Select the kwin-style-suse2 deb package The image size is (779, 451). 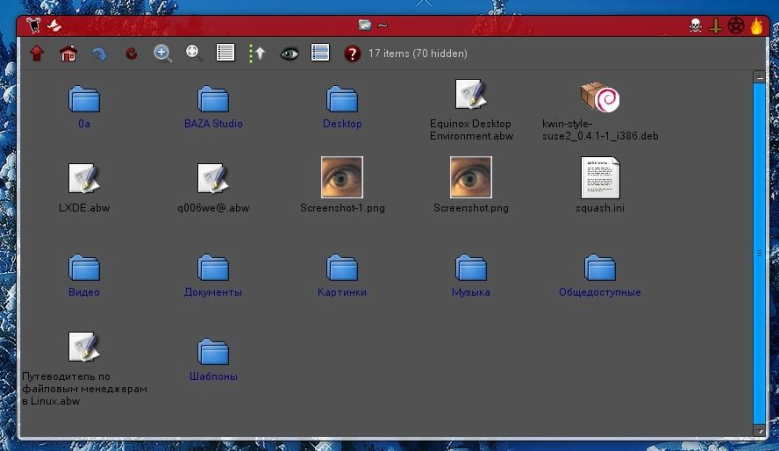click(600, 112)
